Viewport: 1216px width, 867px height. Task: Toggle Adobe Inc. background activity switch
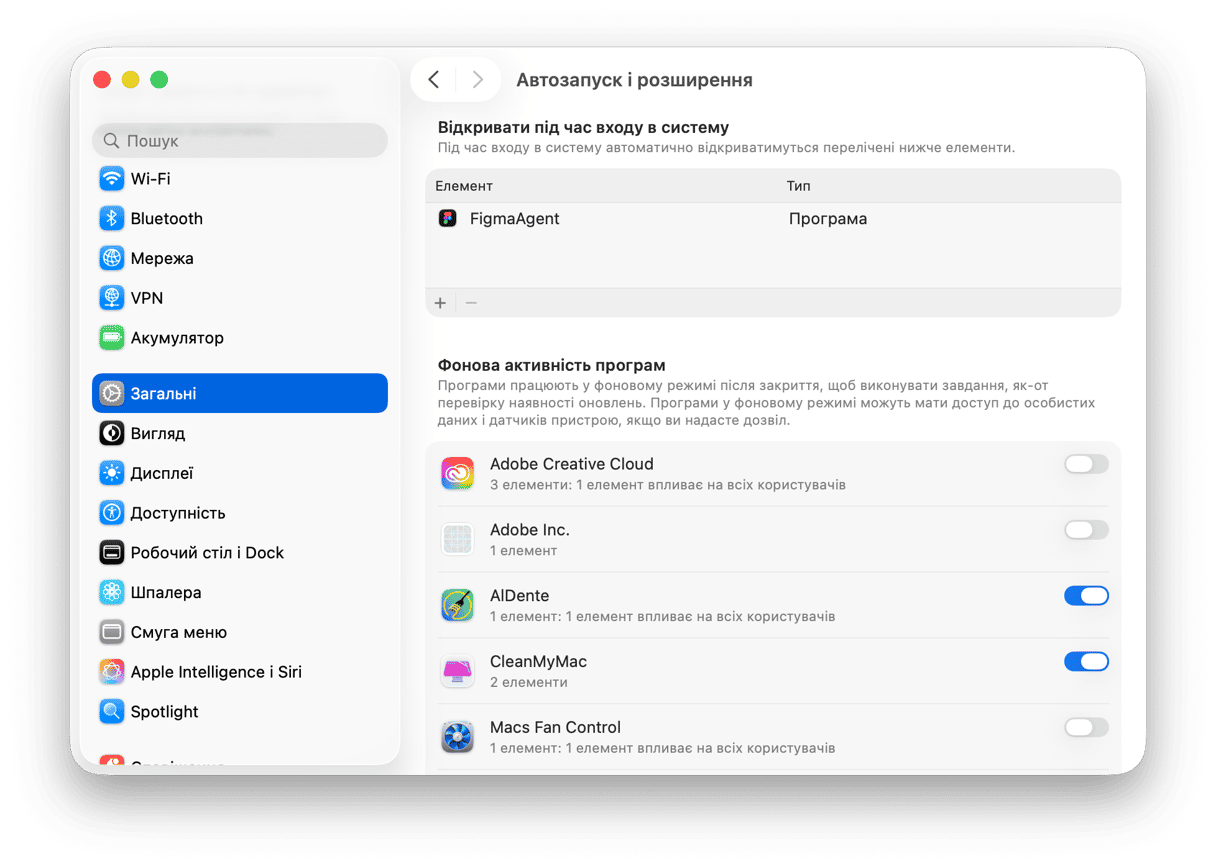point(1086,530)
